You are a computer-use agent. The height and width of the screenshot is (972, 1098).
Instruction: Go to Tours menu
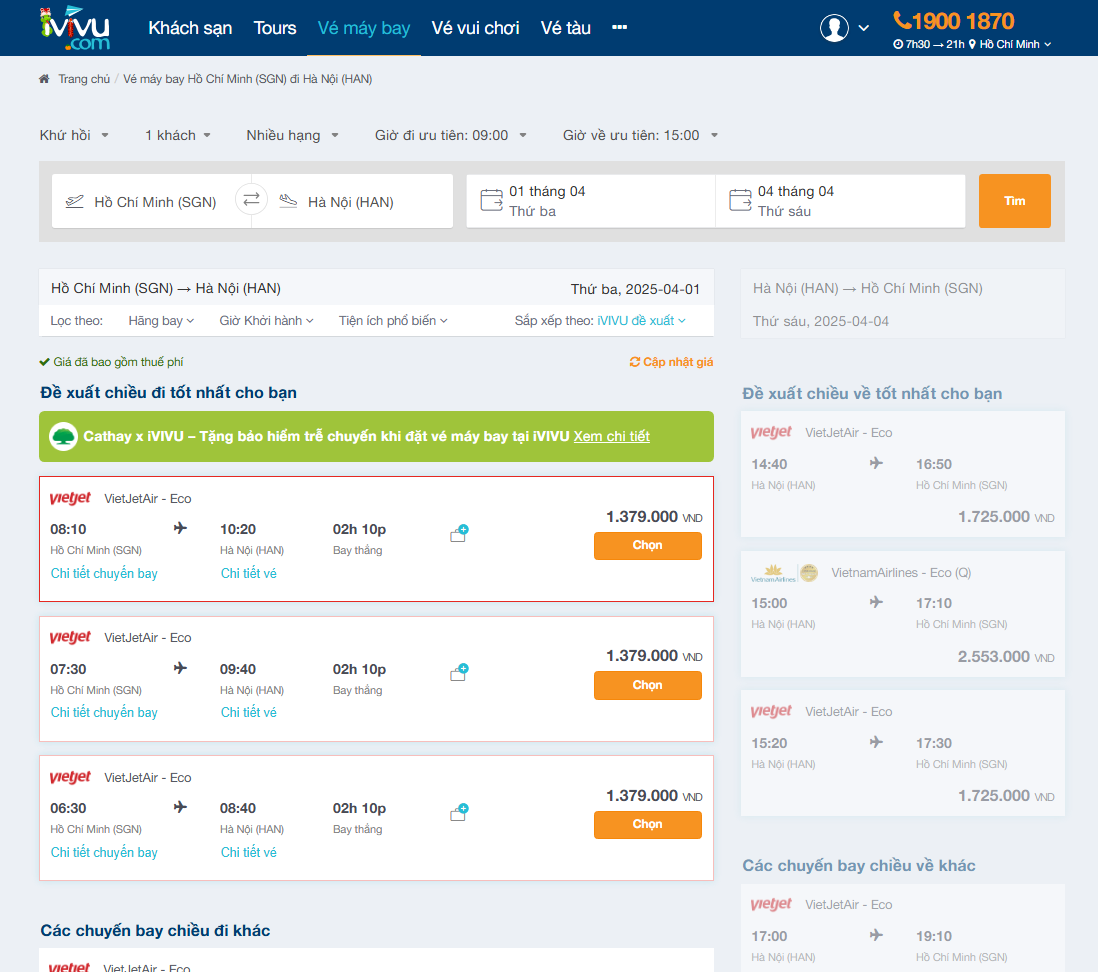[x=274, y=28]
